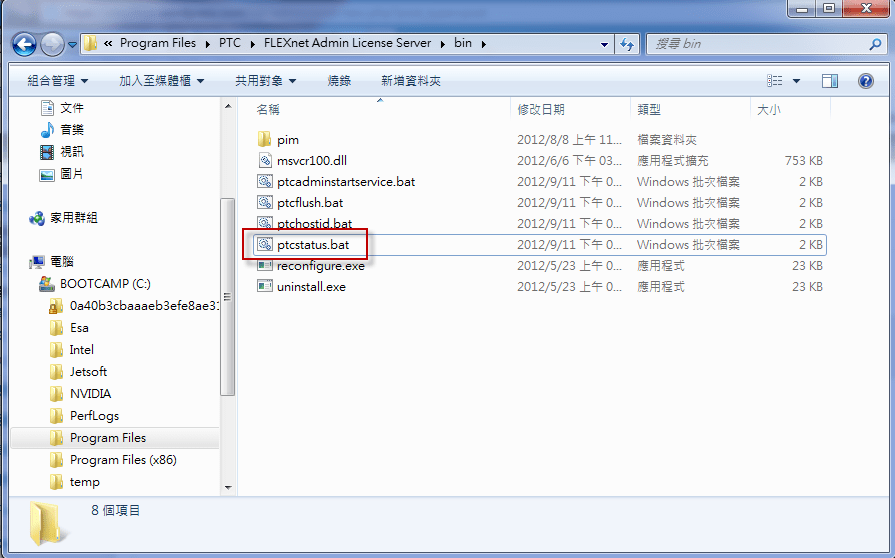895x558 pixels.
Task: Click the refresh icon beside address bar
Action: 627,44
